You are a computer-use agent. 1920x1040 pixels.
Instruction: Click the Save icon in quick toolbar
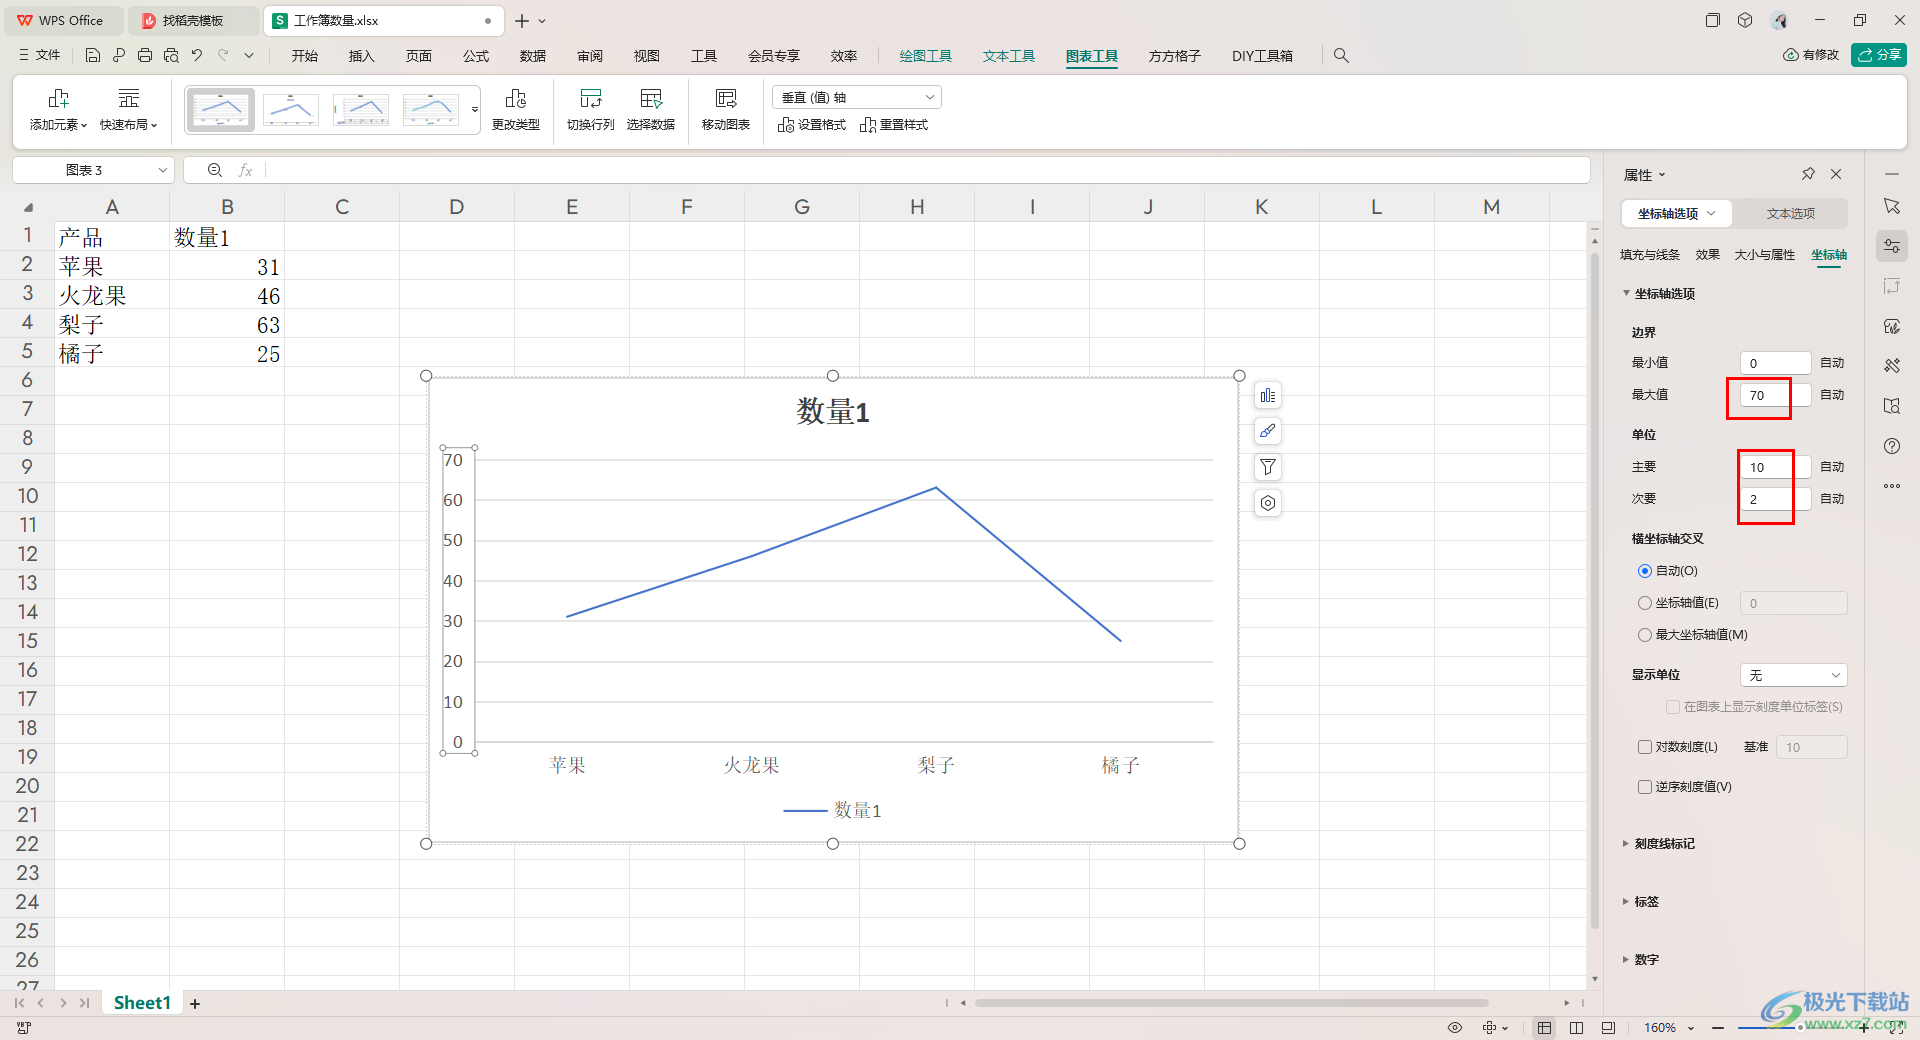pyautogui.click(x=93, y=56)
